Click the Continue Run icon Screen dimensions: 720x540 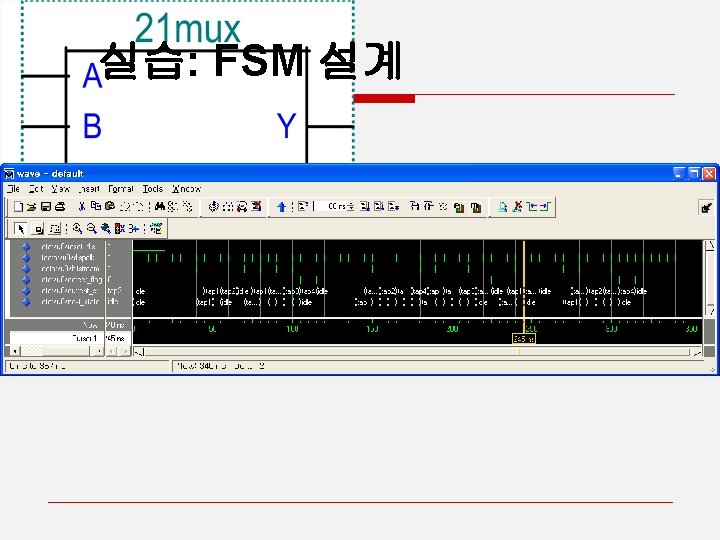click(379, 207)
